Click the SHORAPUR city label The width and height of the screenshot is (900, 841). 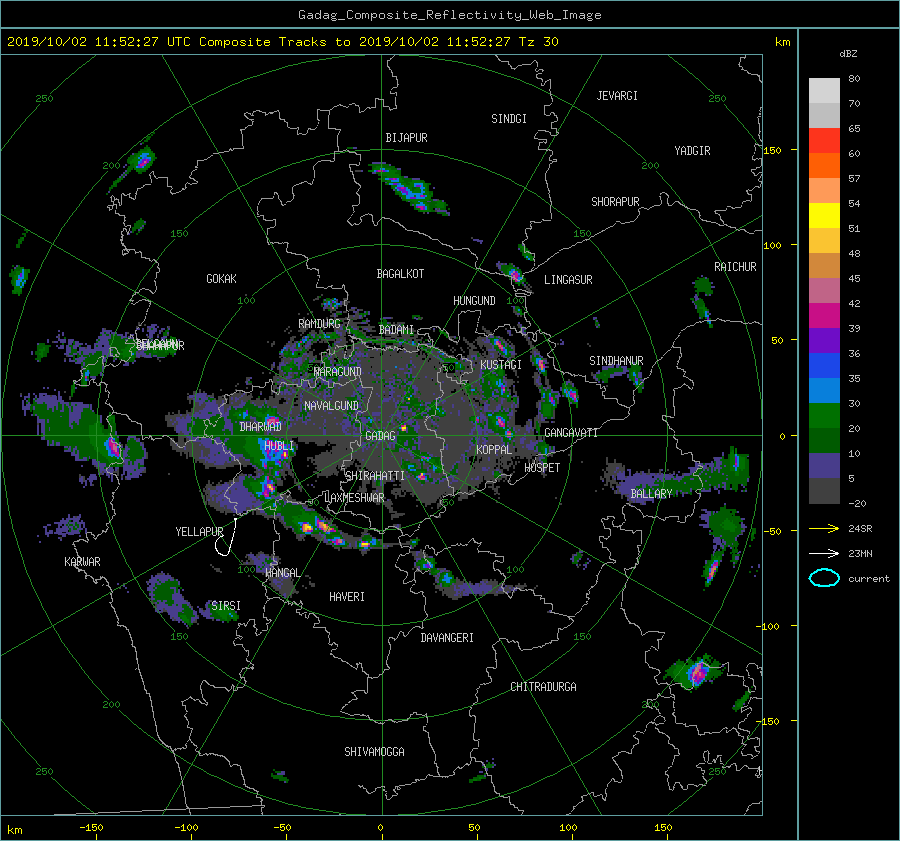point(615,202)
